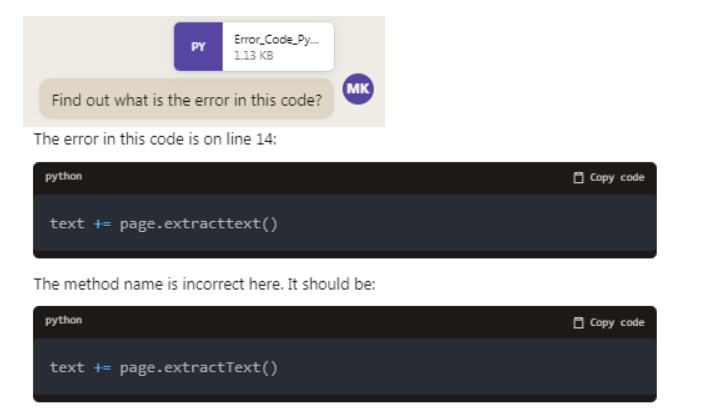Click clipboard icon in first code block
The width and height of the screenshot is (709, 415).
tap(578, 178)
